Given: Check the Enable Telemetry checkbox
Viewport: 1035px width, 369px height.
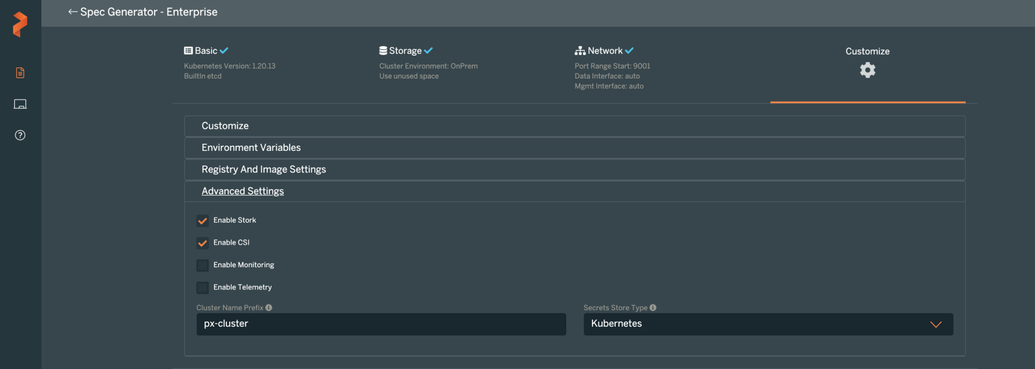Looking at the screenshot, I should point(203,288).
